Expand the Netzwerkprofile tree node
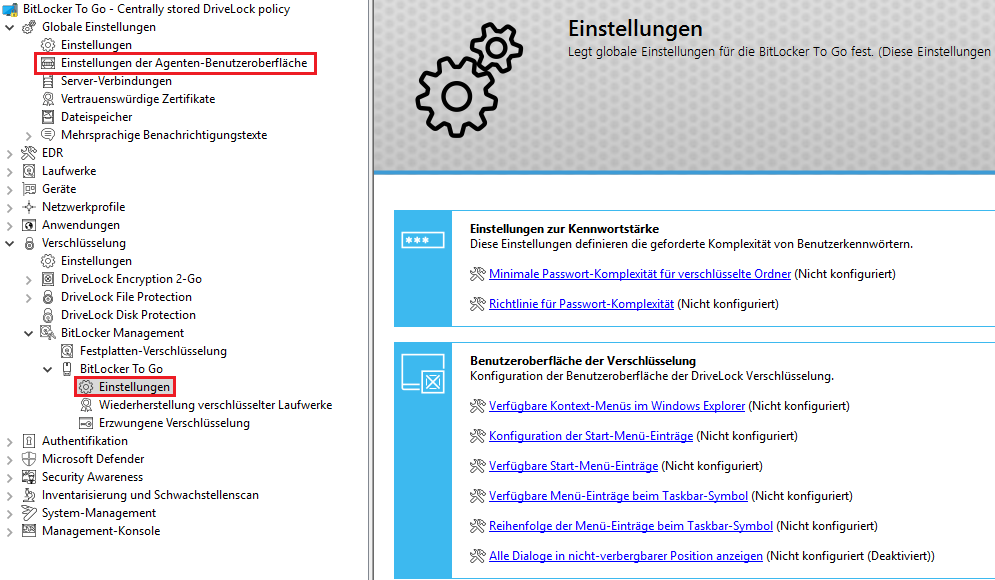This screenshot has width=995, height=580. [10, 208]
